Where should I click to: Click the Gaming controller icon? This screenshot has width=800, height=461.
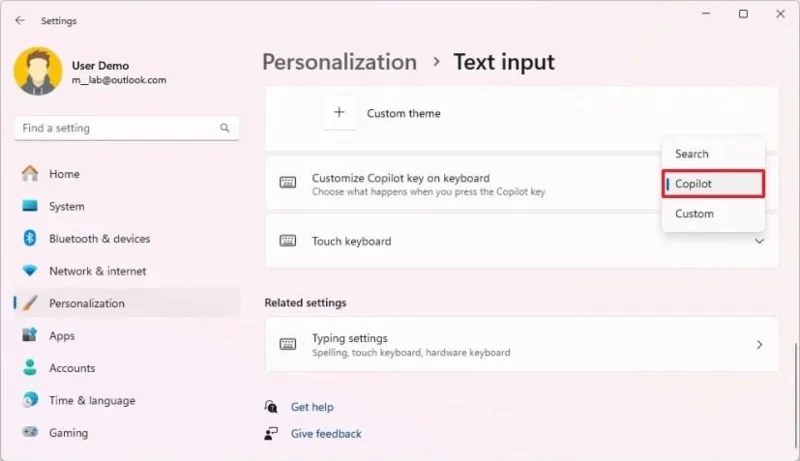[30, 432]
